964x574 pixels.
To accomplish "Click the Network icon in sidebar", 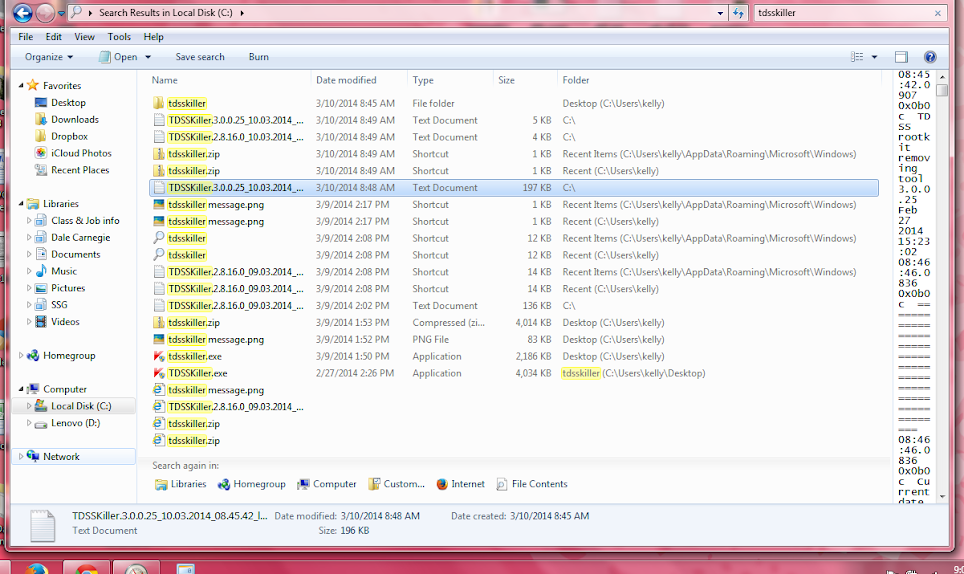I will (33, 456).
